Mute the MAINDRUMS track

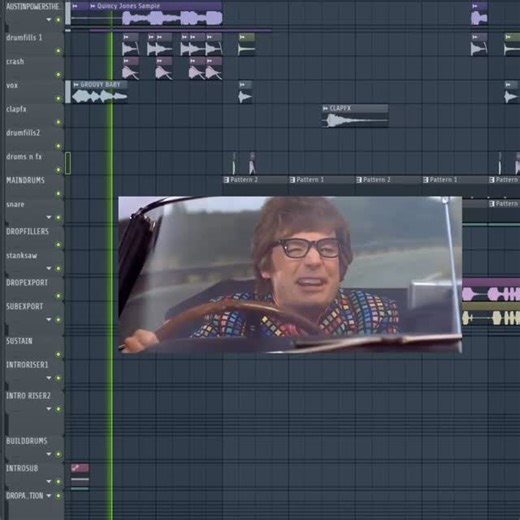click(59, 194)
